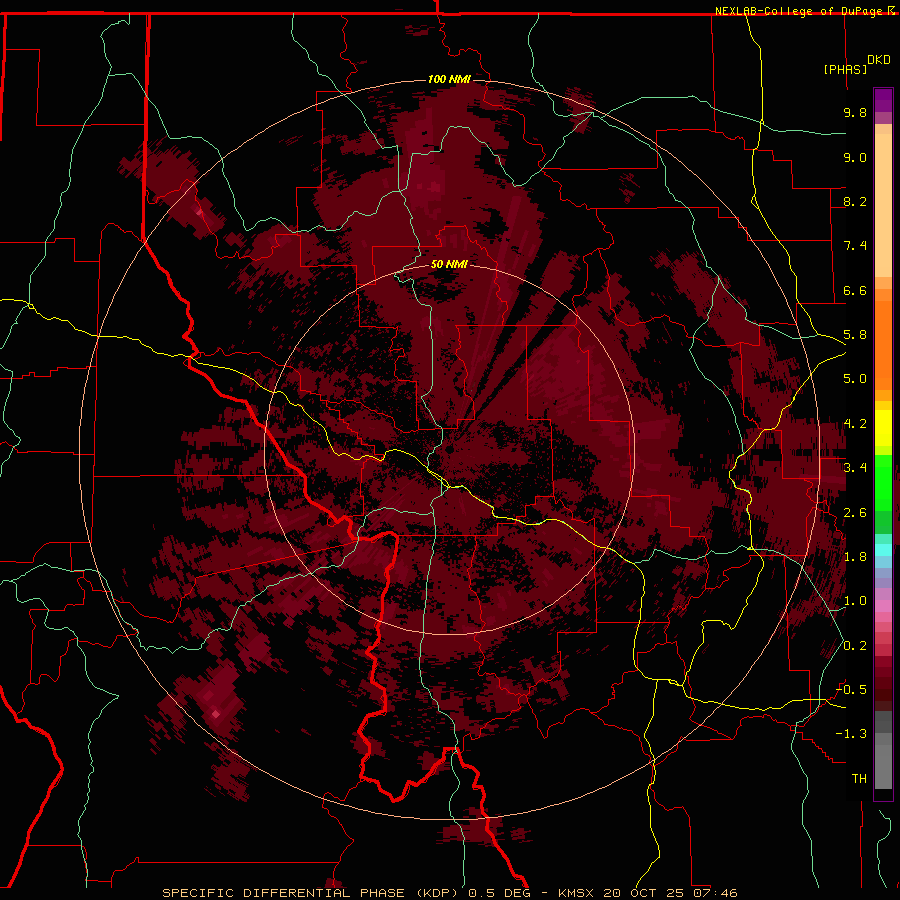Viewport: 900px width, 900px height.
Task: Click the 100 NMI range ring label
Action: [449, 79]
